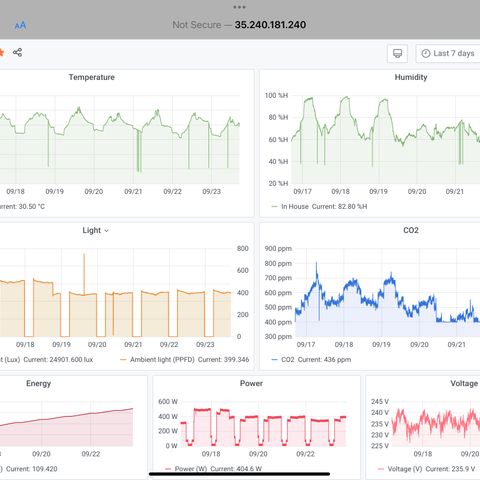480x480 pixels.
Task: Click the Current: 30.50 °C temperature value
Action: pos(22,206)
